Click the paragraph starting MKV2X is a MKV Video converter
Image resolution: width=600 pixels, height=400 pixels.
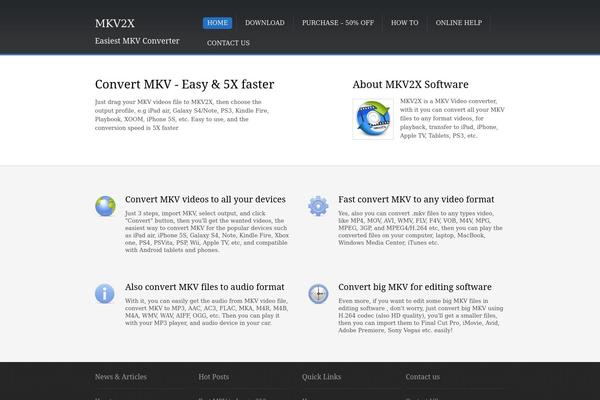[x=452, y=118]
